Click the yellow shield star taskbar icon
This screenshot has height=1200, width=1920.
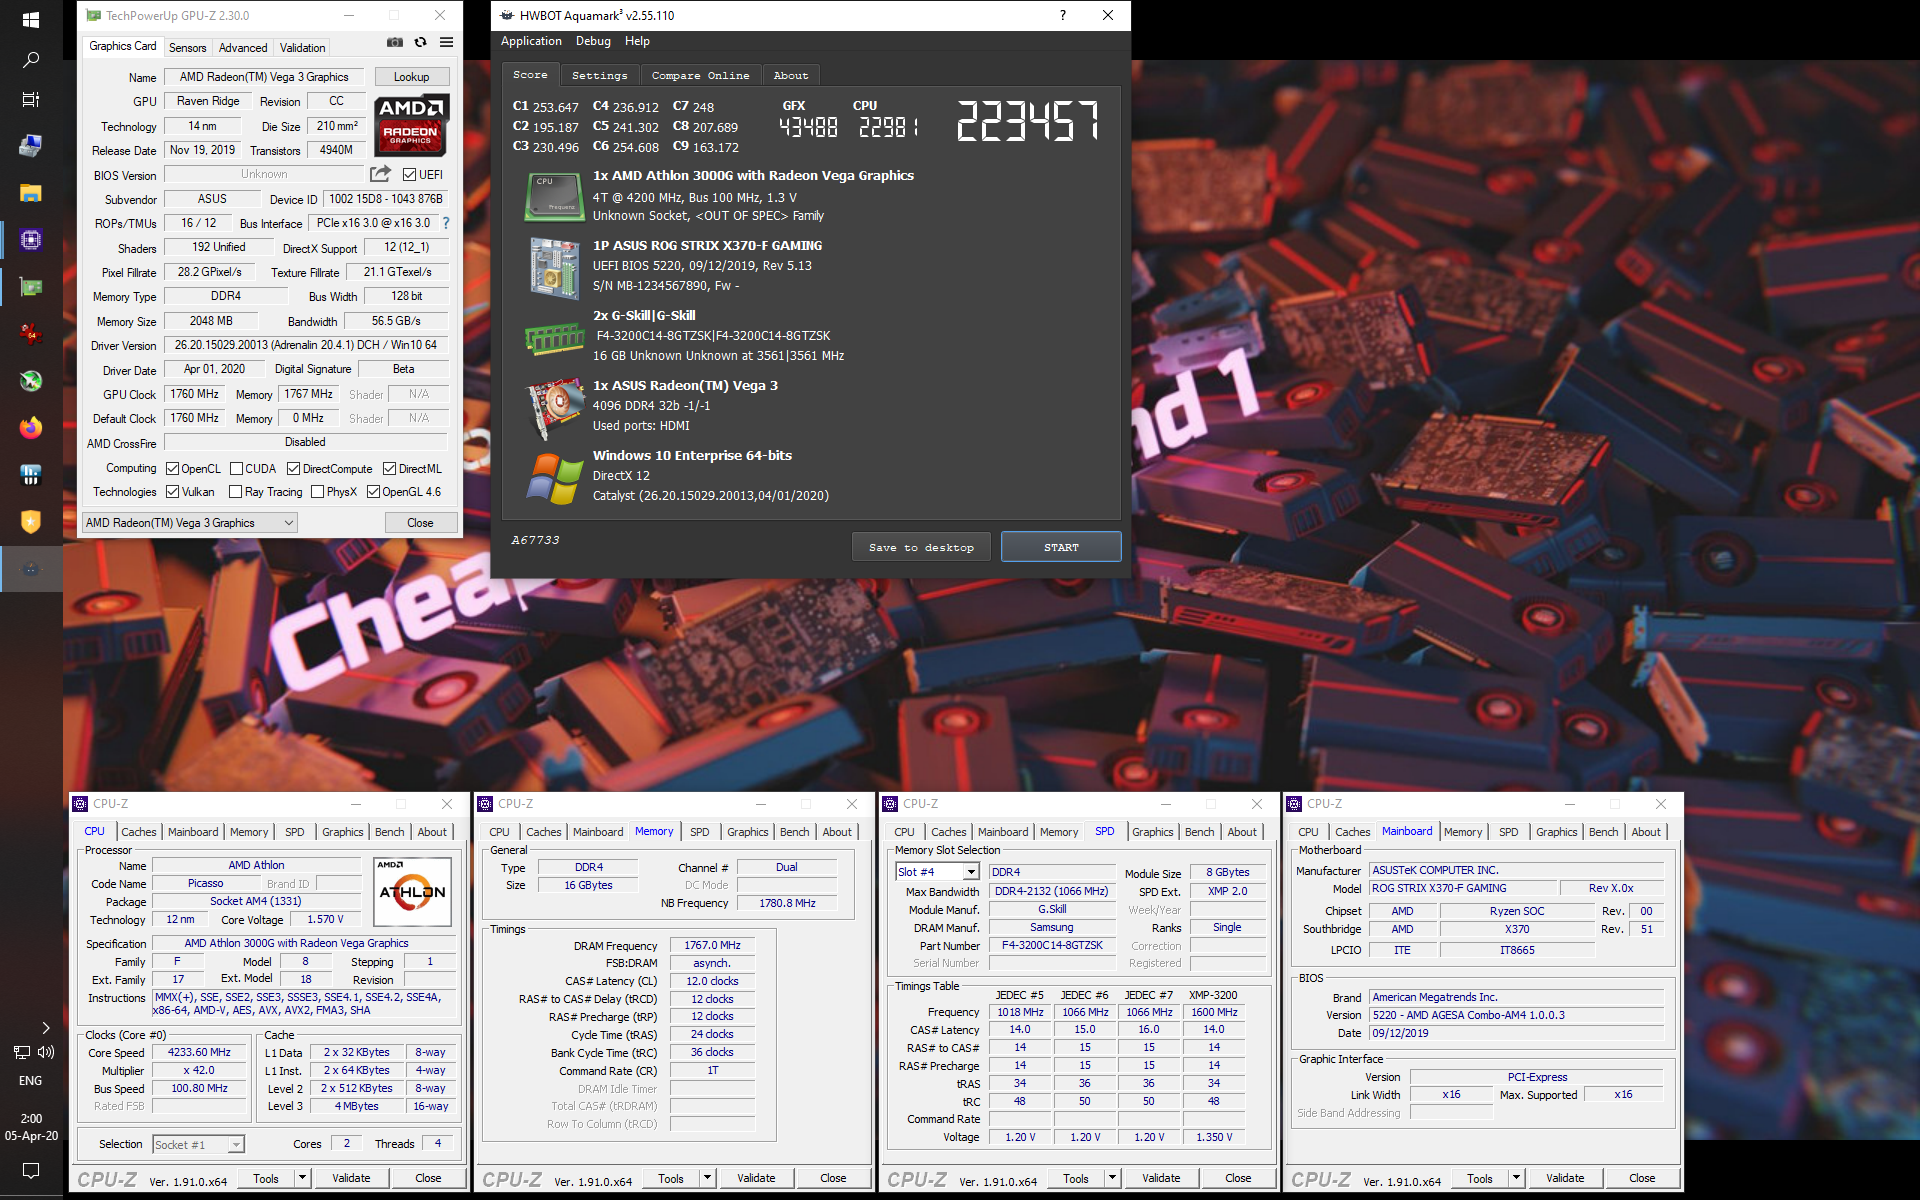click(31, 521)
